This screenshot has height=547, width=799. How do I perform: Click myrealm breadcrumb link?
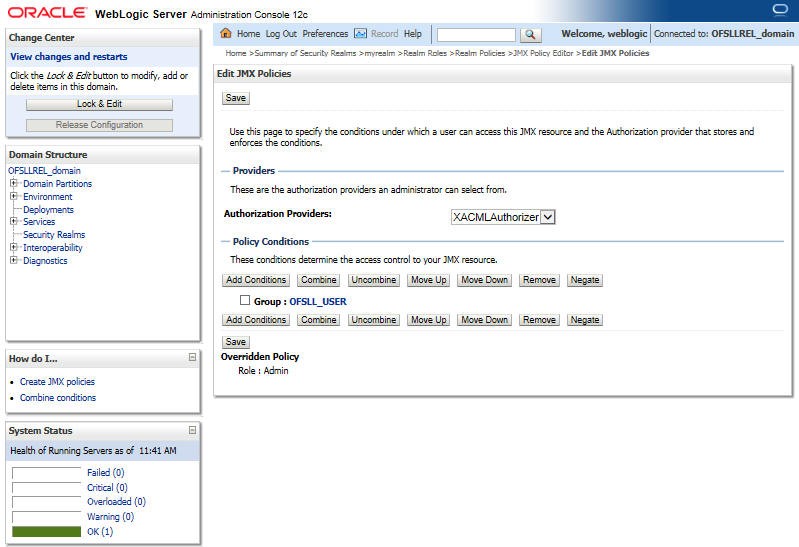380,53
